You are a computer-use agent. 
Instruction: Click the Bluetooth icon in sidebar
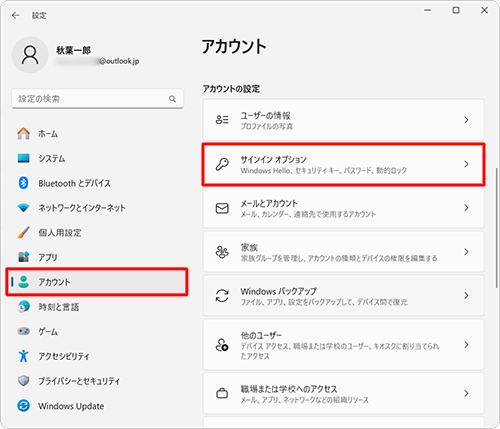click(x=23, y=183)
